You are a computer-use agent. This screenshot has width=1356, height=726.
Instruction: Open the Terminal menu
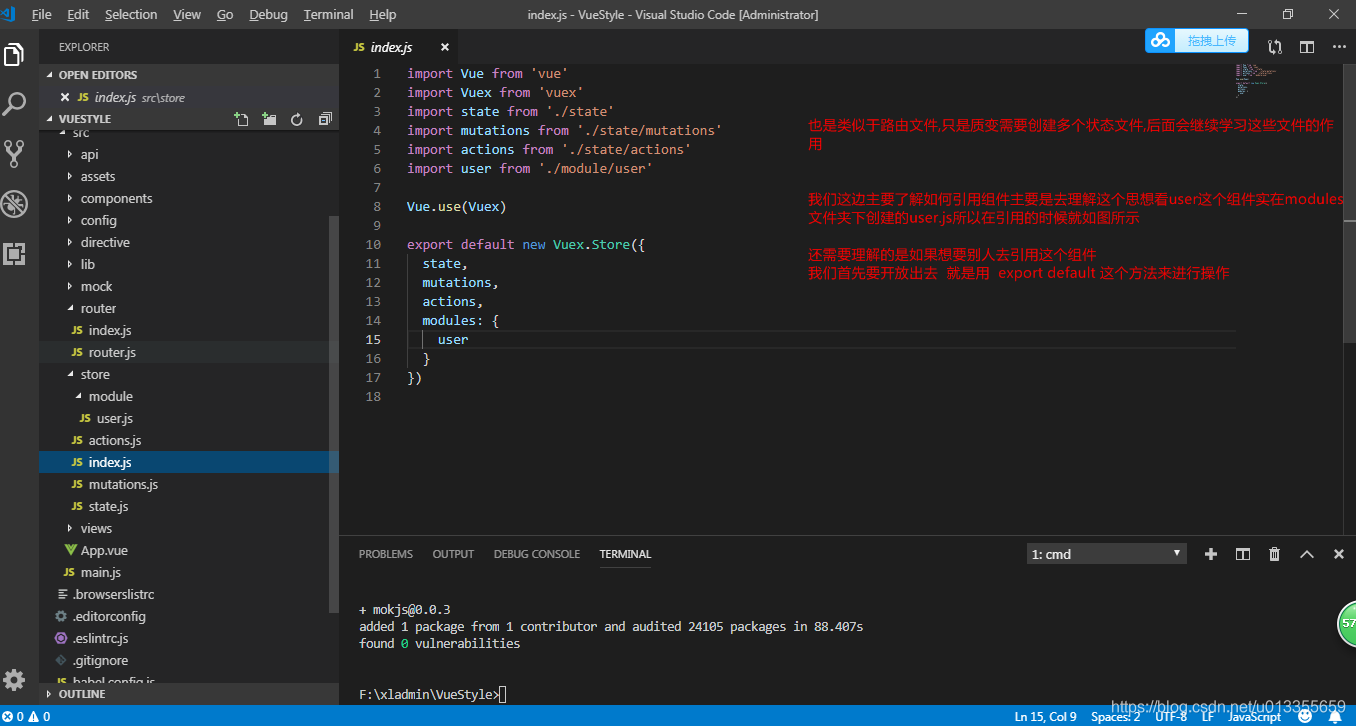(329, 14)
